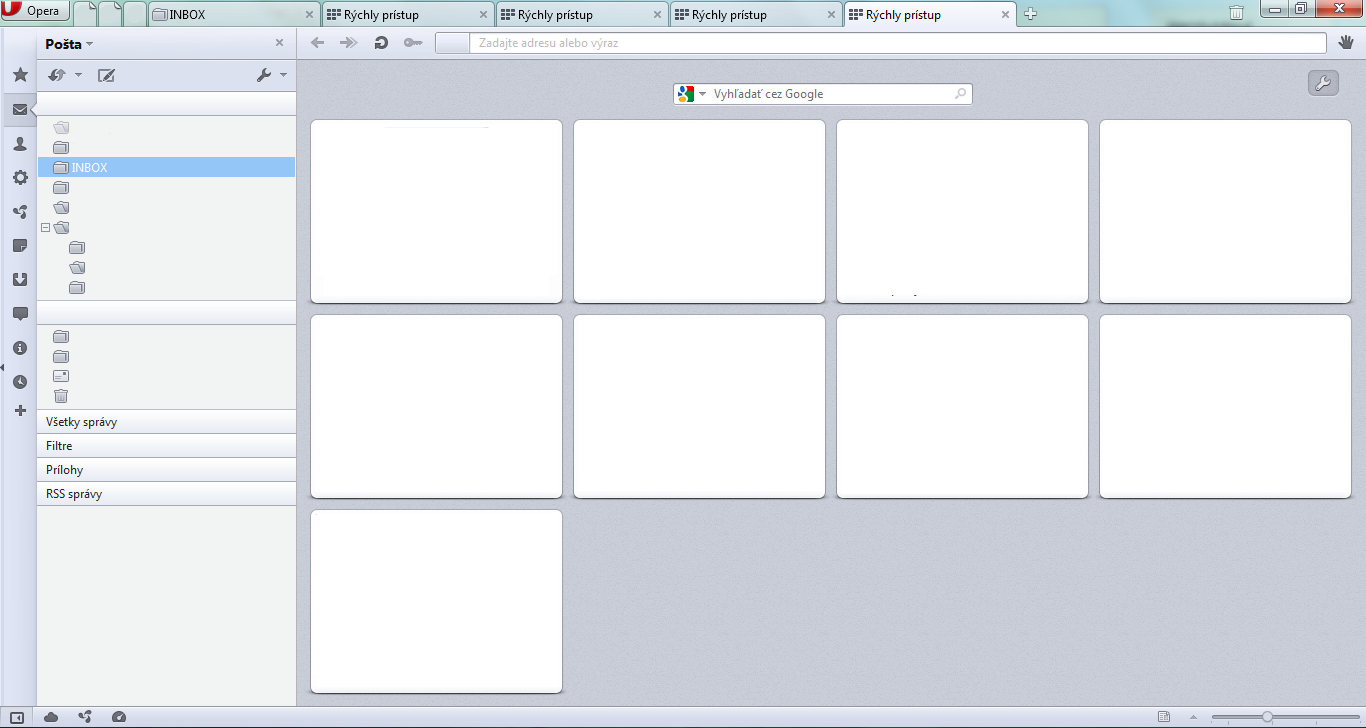Viewport: 1366px width, 728px height.
Task: Close the INBOX tab
Action: (x=308, y=15)
